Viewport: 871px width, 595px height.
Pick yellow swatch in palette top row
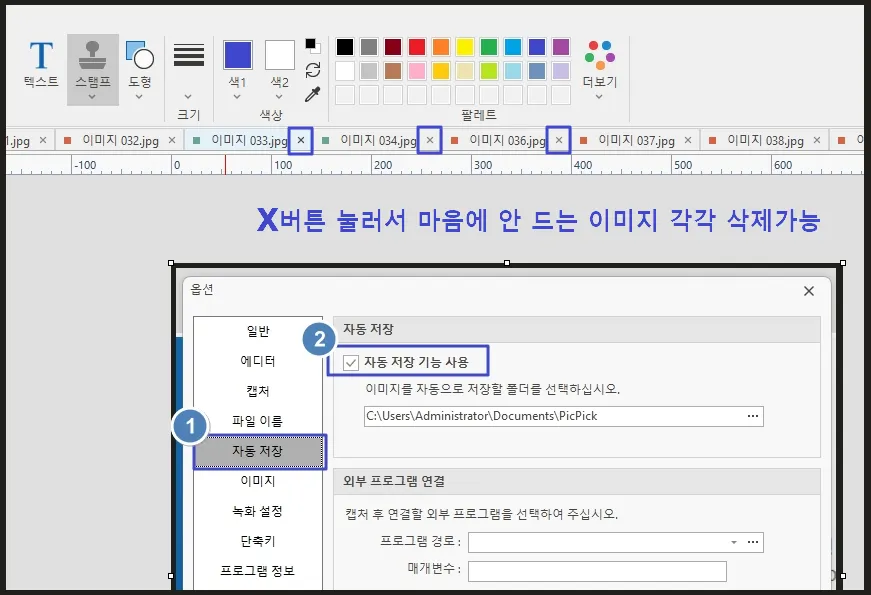pos(465,47)
